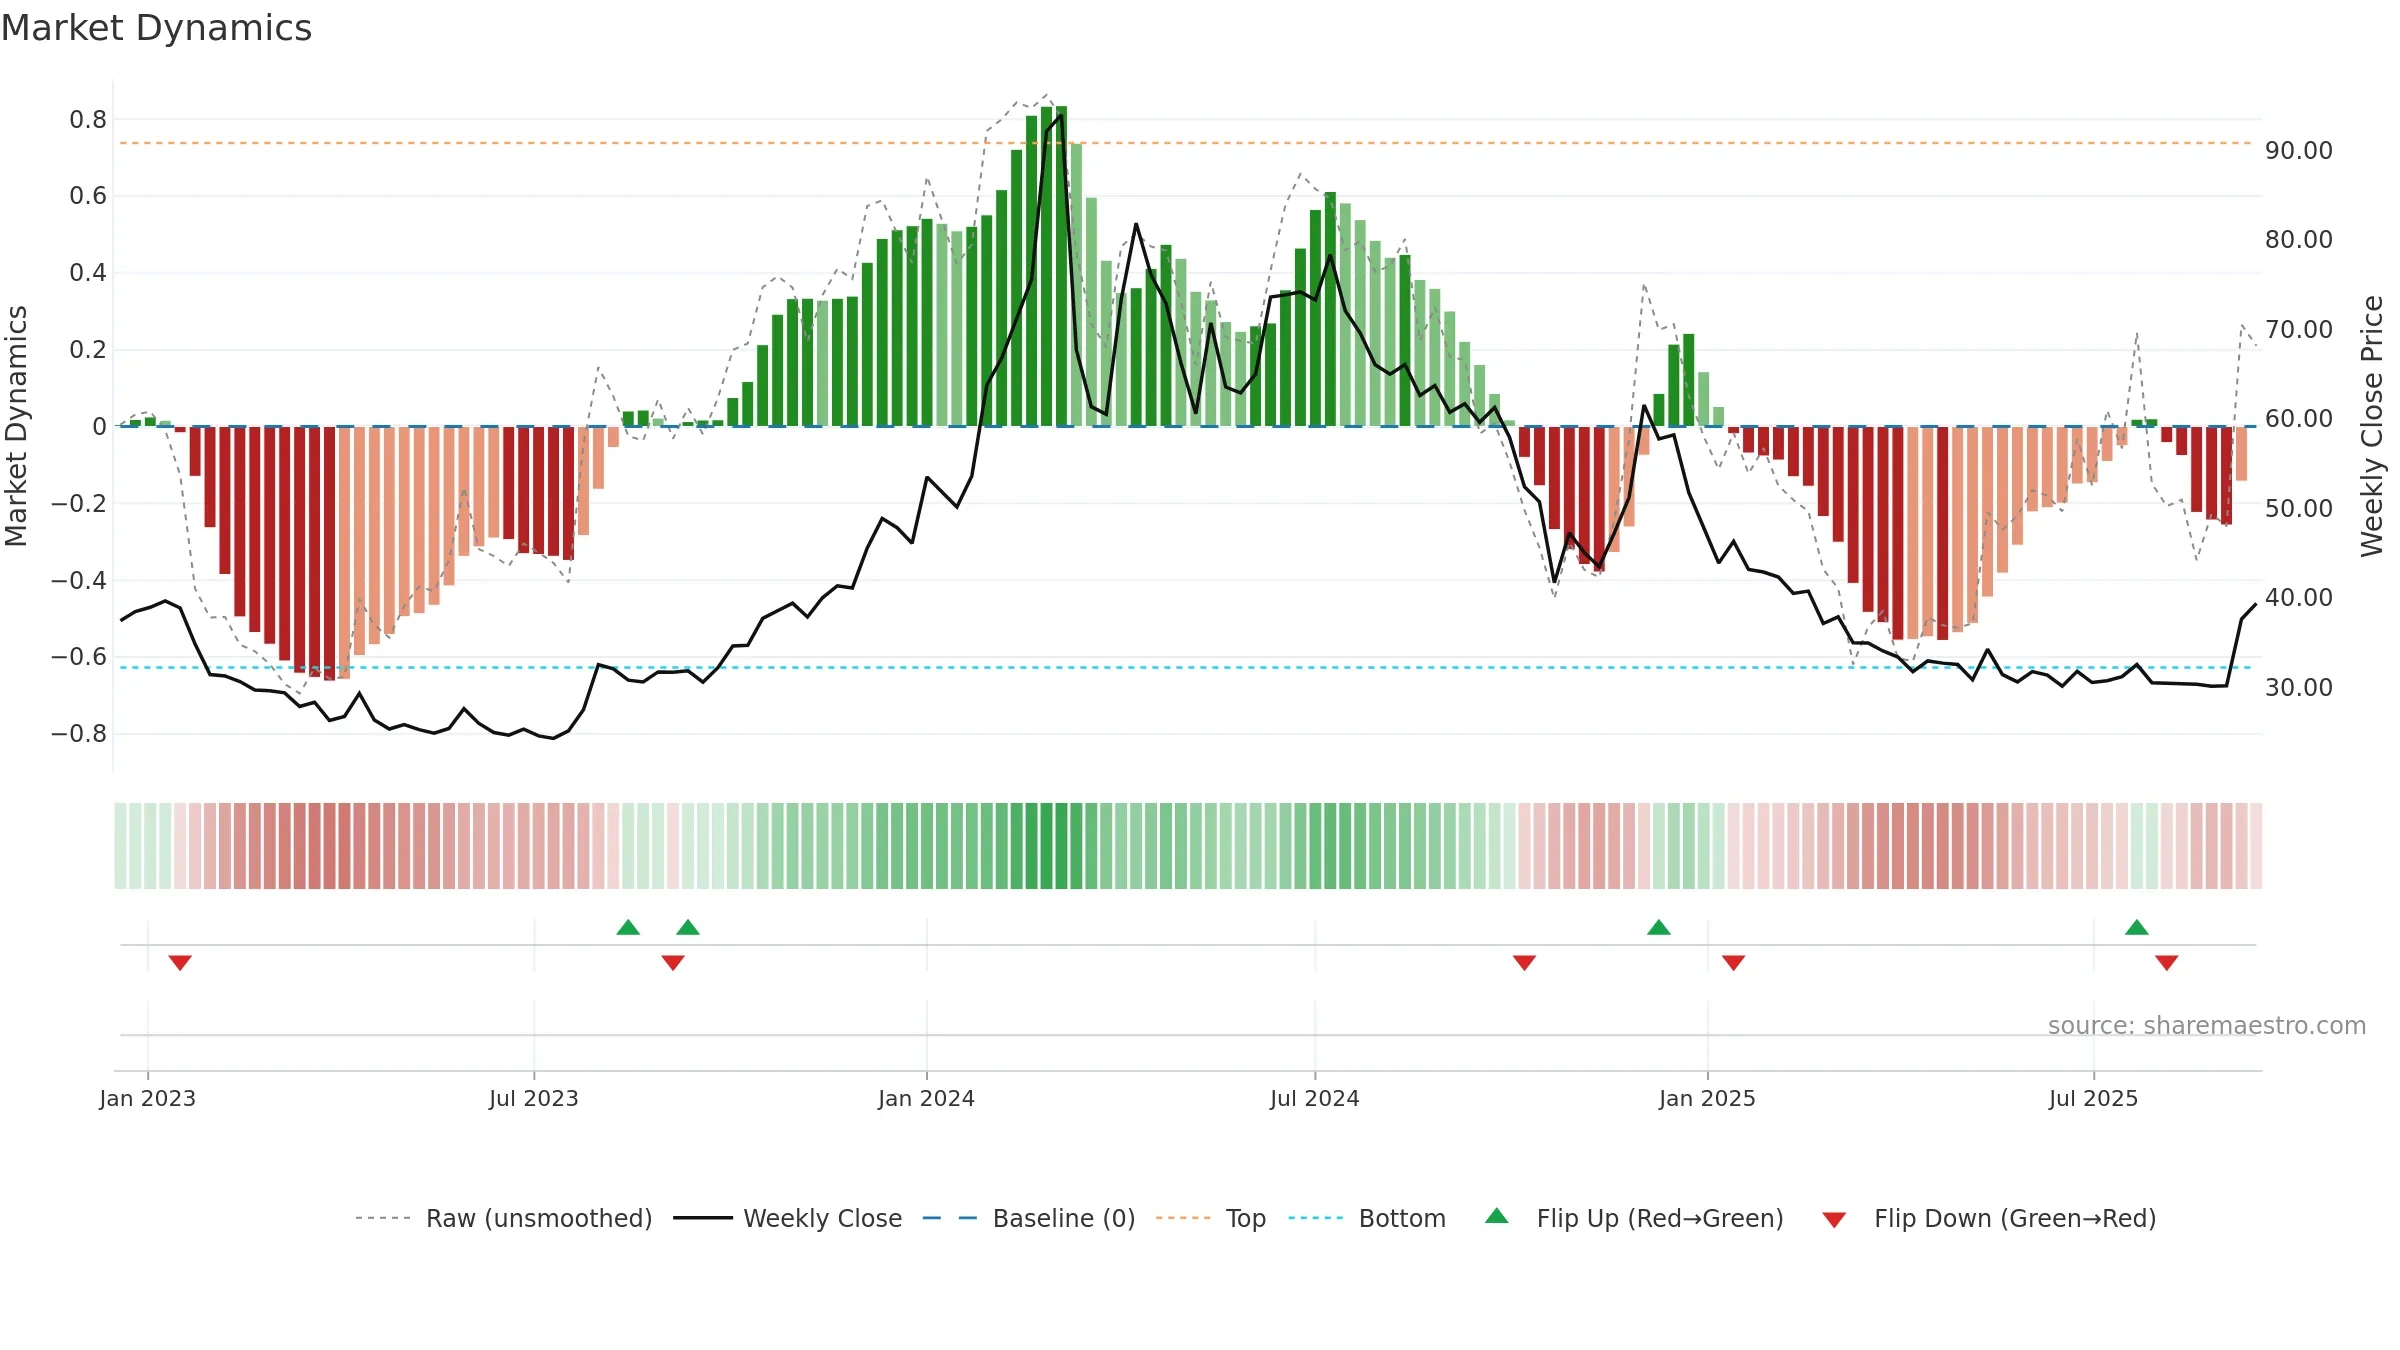
Task: Hide the Baseline (0) series via legend
Action: click(x=1029, y=1218)
